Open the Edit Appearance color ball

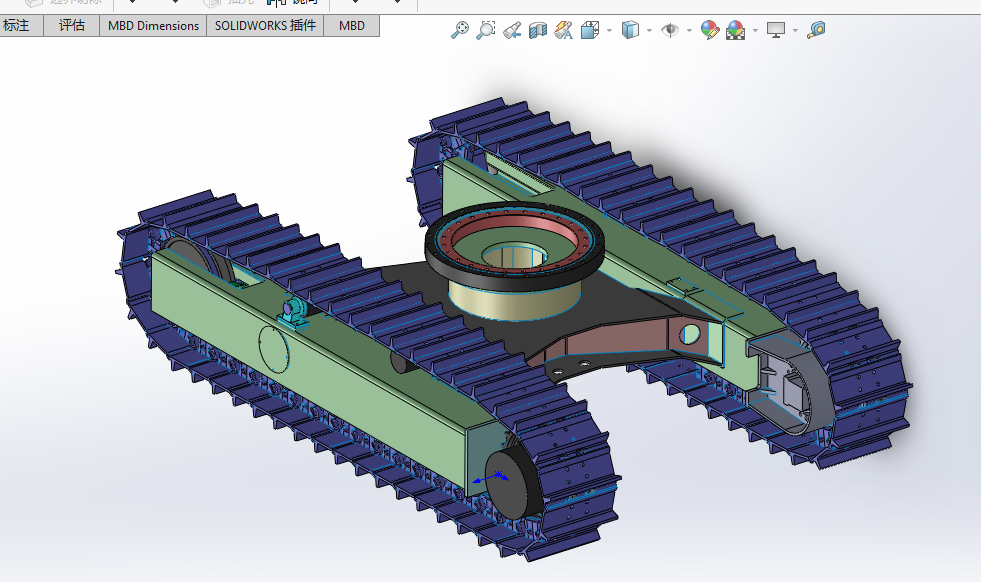[x=709, y=30]
